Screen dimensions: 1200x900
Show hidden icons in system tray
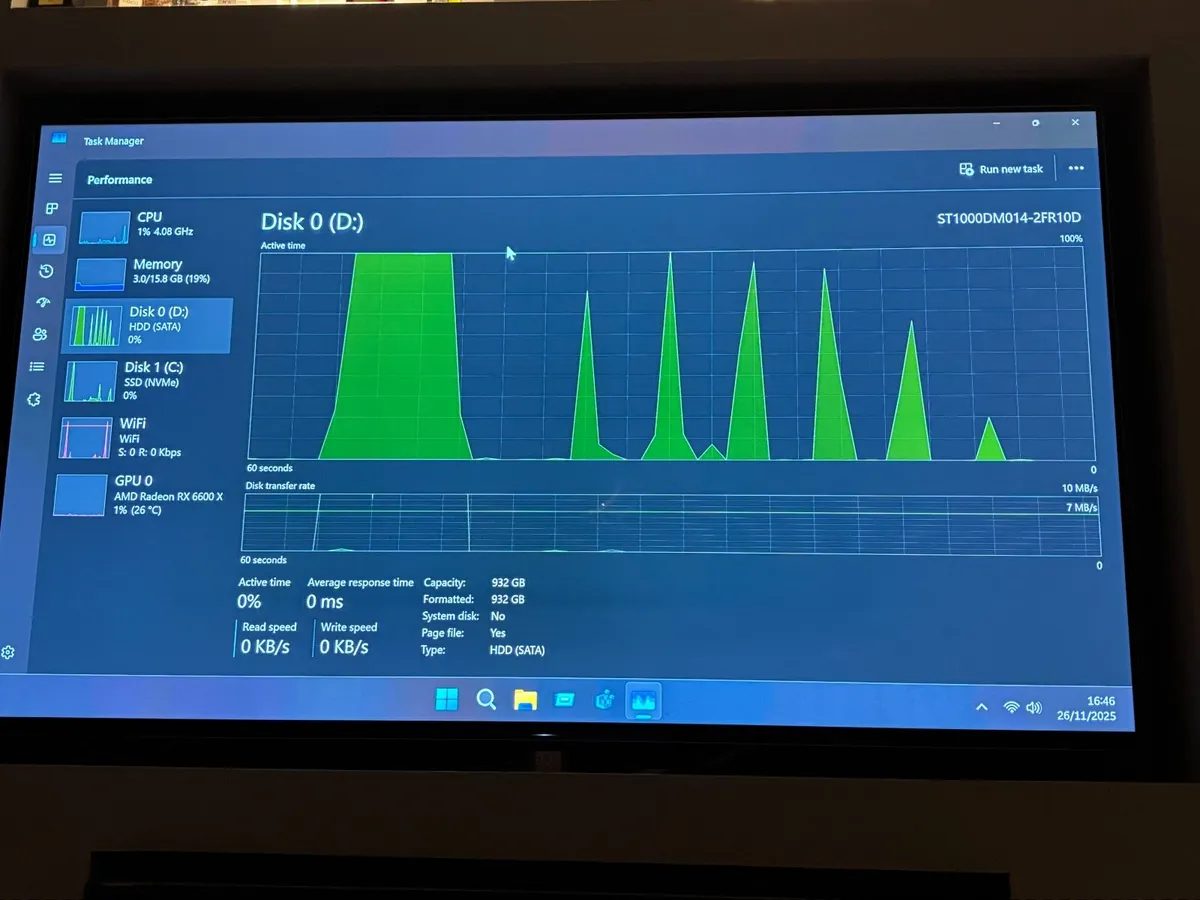981,707
